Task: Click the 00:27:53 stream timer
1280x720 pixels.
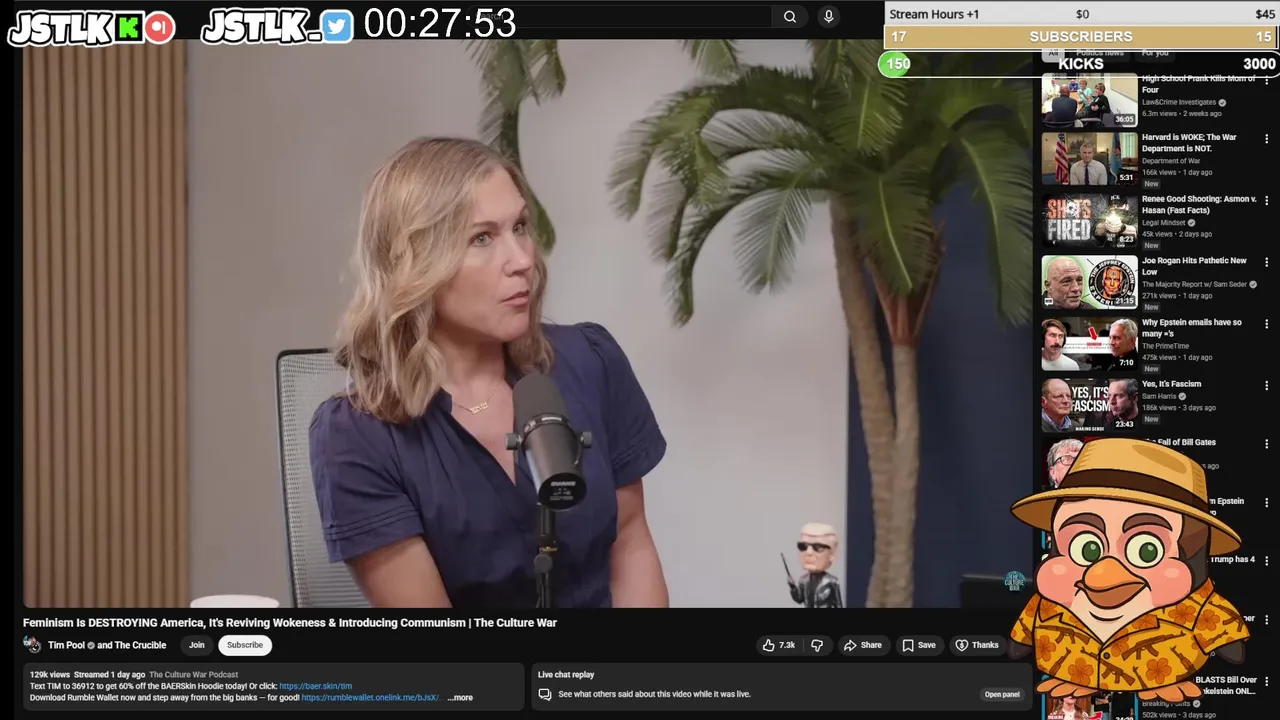Action: tap(440, 24)
